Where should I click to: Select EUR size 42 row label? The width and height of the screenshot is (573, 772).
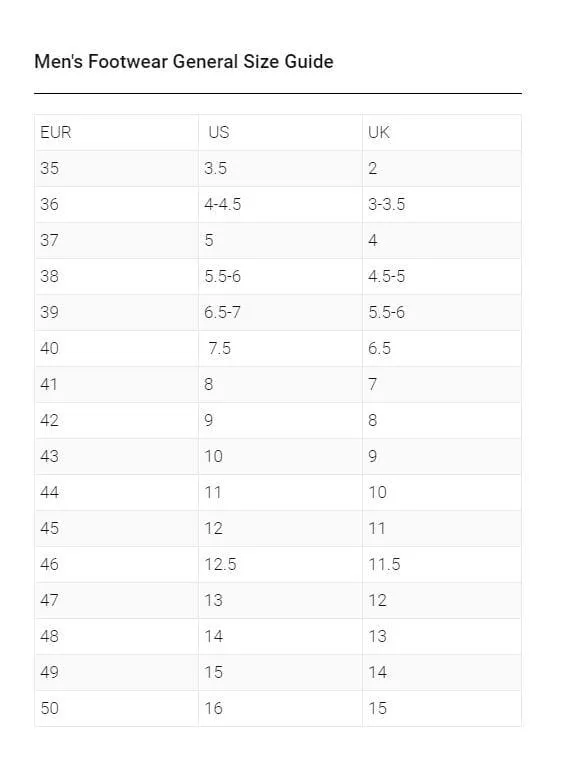pyautogui.click(x=116, y=420)
